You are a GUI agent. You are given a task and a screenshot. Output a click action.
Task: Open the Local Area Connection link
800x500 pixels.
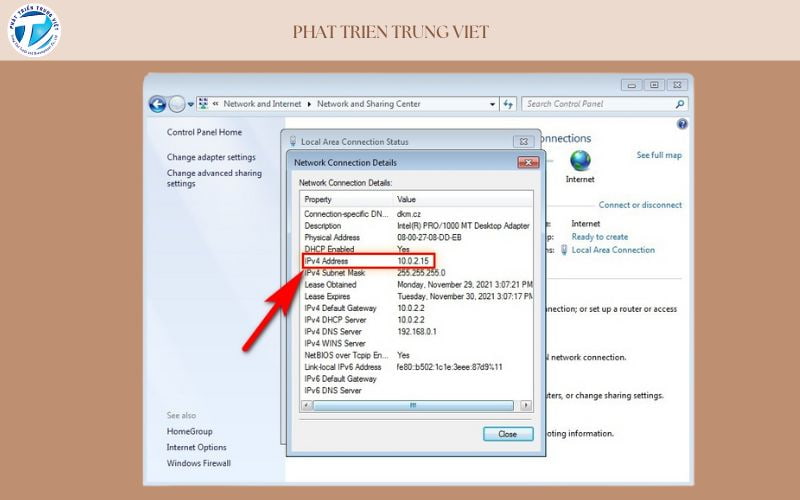[613, 250]
